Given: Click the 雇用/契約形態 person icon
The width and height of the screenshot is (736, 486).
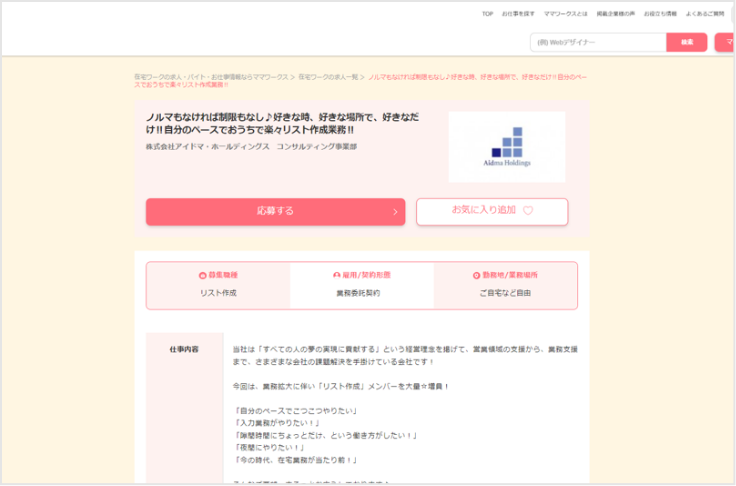Looking at the screenshot, I should pos(337,275).
